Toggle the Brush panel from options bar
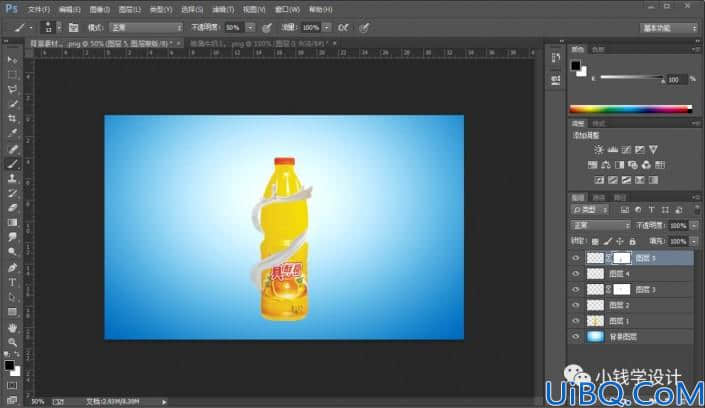The image size is (705, 408). 73,28
